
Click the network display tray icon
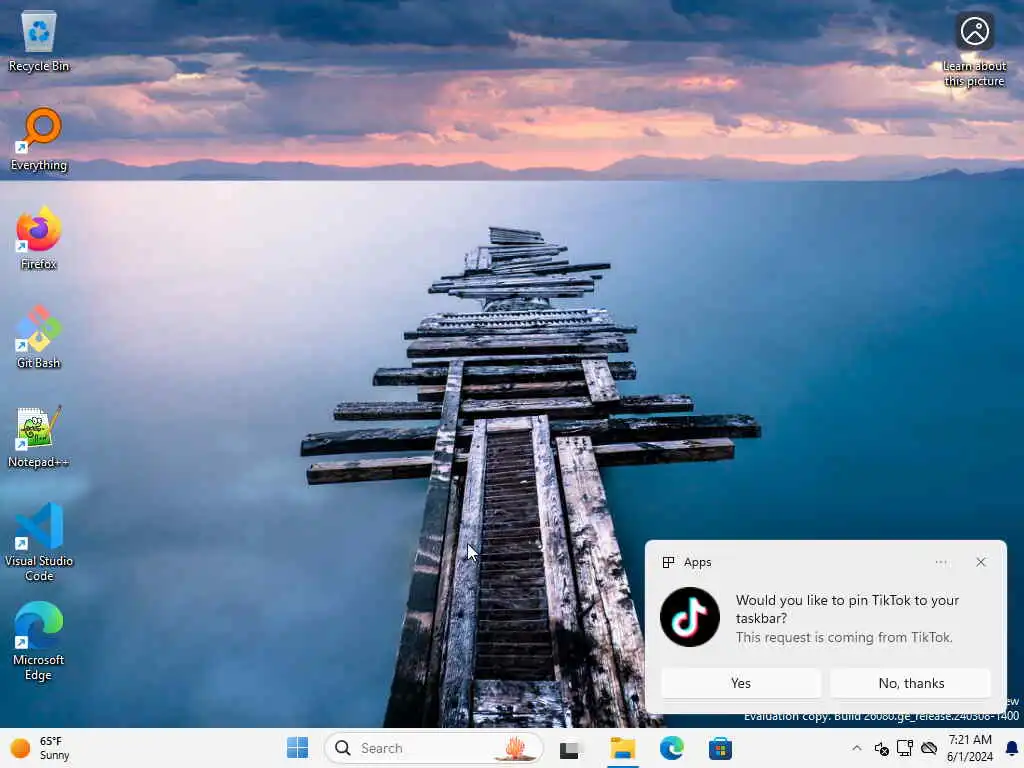tap(904, 748)
